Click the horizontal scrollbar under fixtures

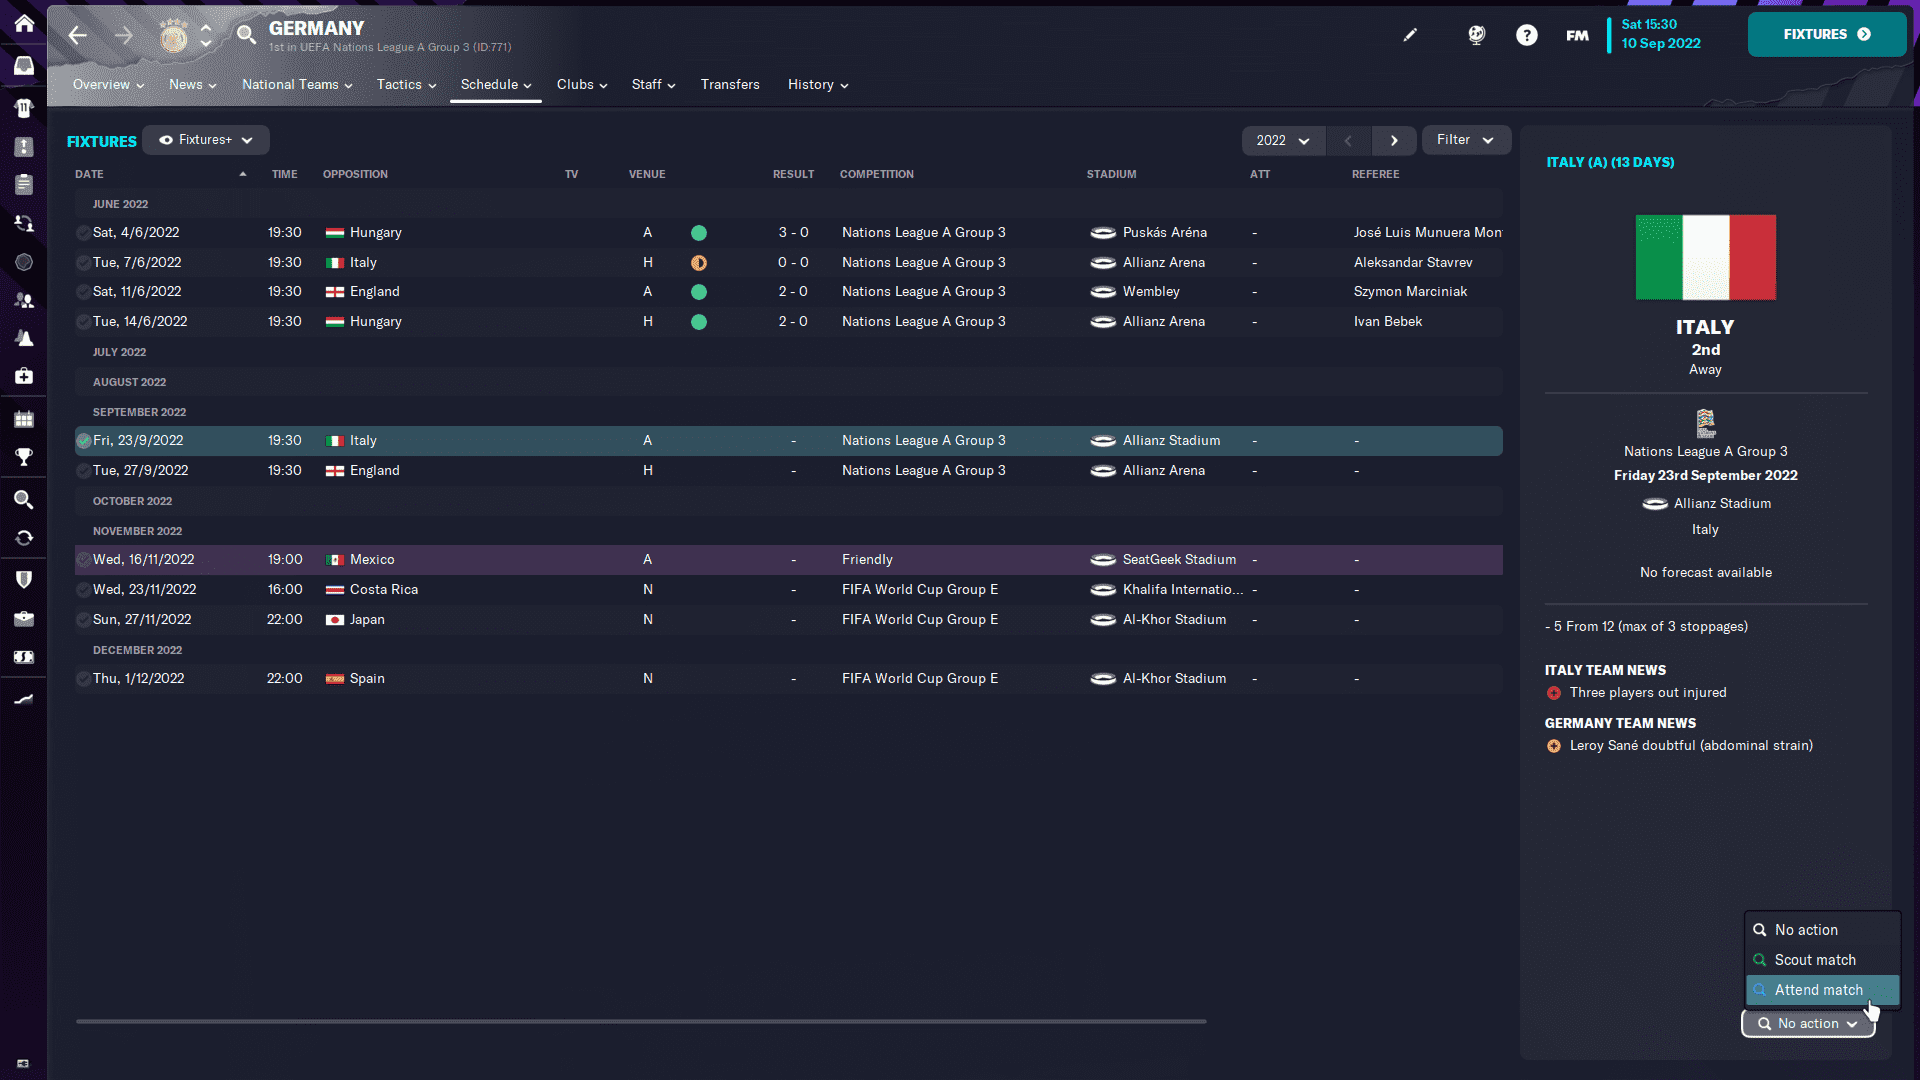coord(640,1021)
